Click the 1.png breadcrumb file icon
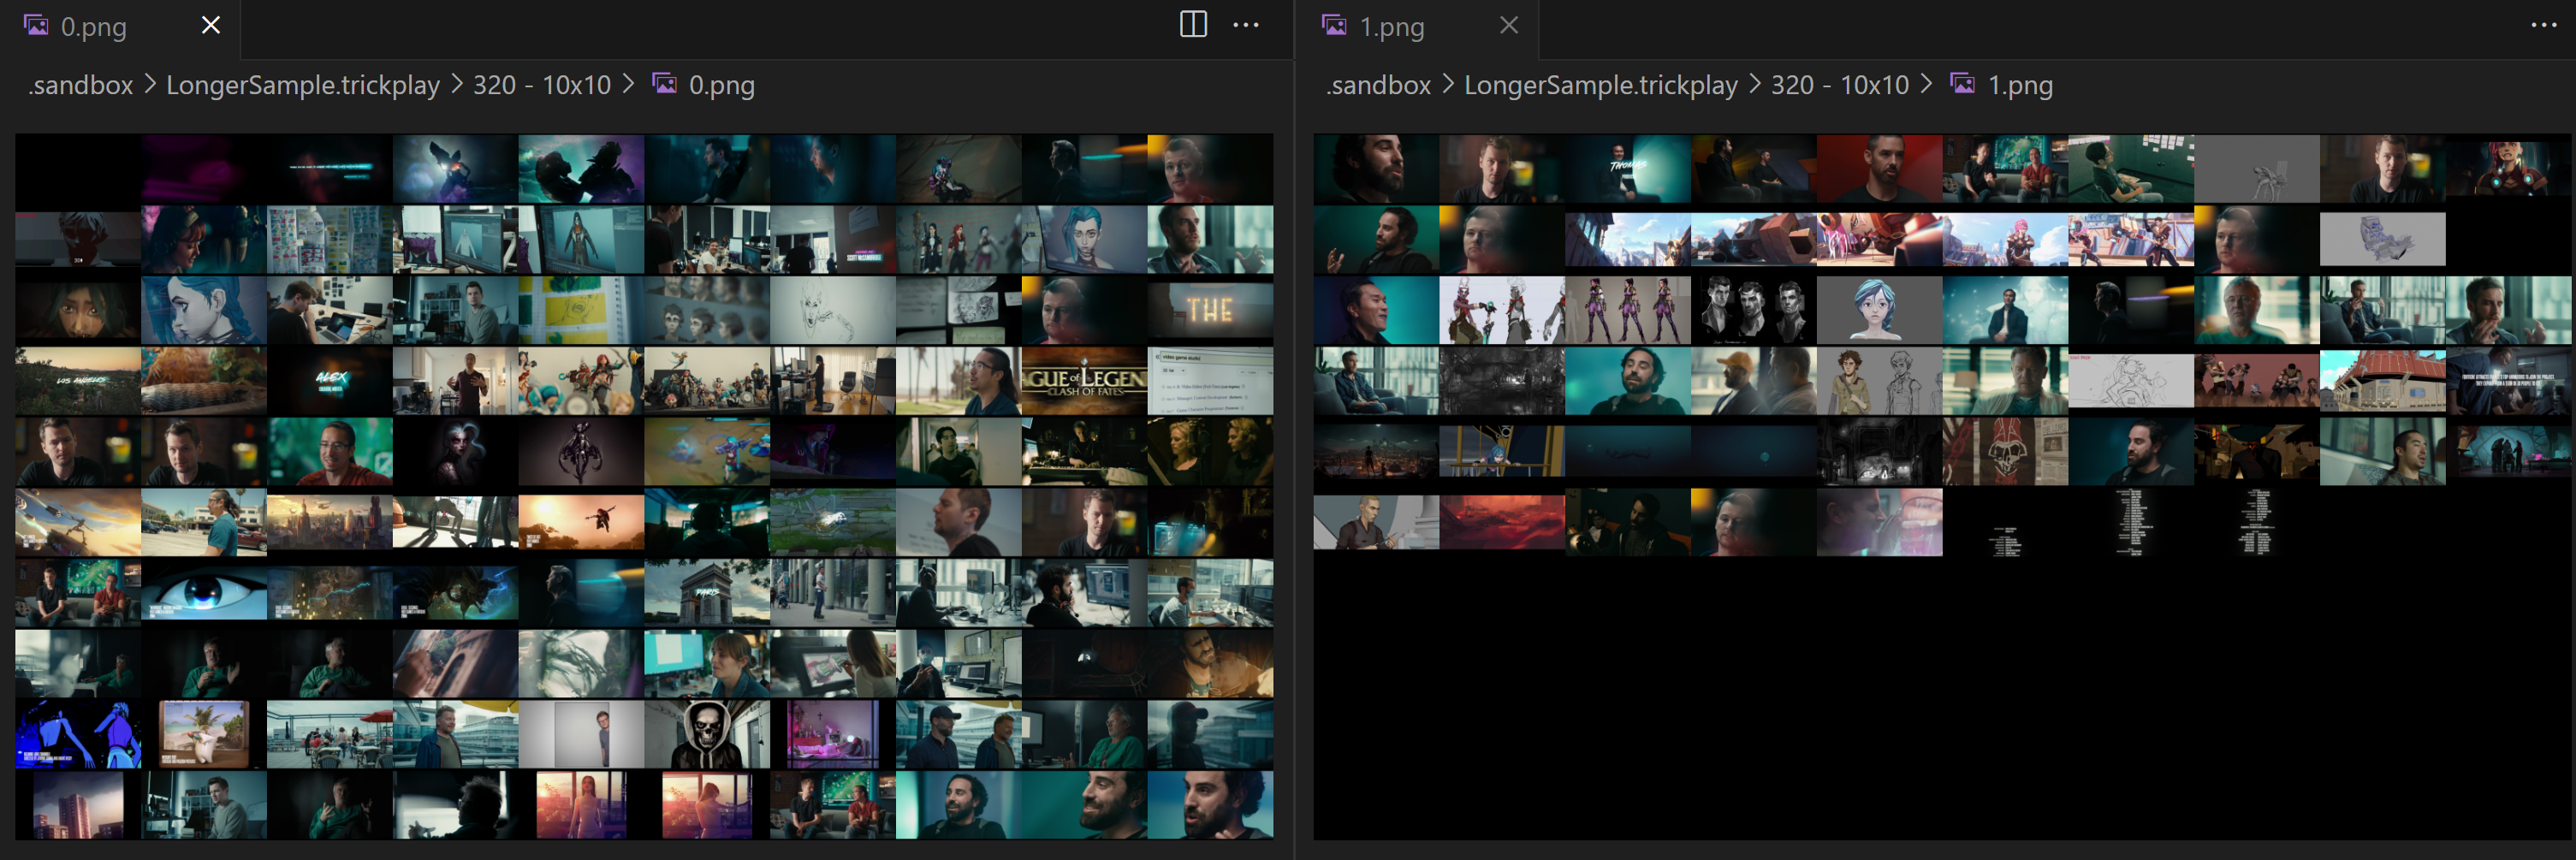This screenshot has height=860, width=2576. click(1962, 83)
